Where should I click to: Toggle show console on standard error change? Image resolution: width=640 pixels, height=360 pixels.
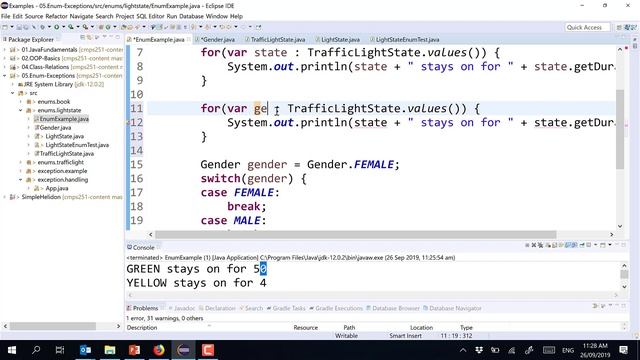point(574,245)
